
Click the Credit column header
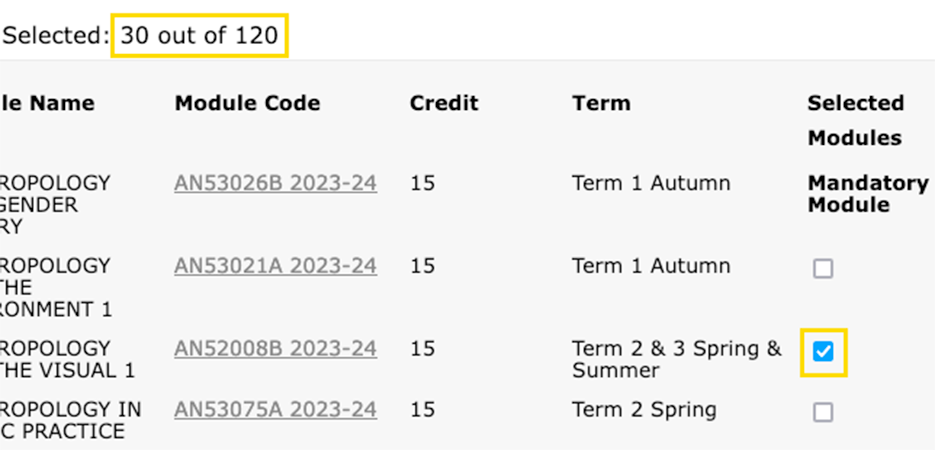pos(444,103)
